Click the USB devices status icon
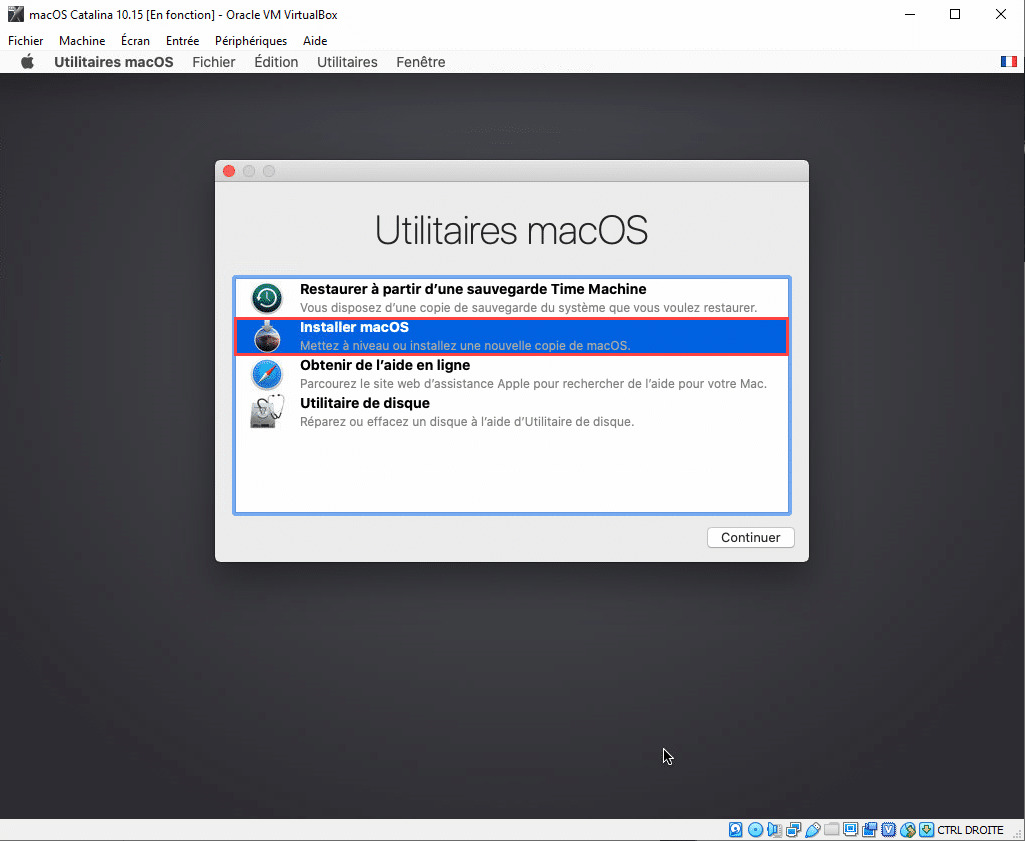This screenshot has width=1025, height=841. pyautogui.click(x=813, y=830)
